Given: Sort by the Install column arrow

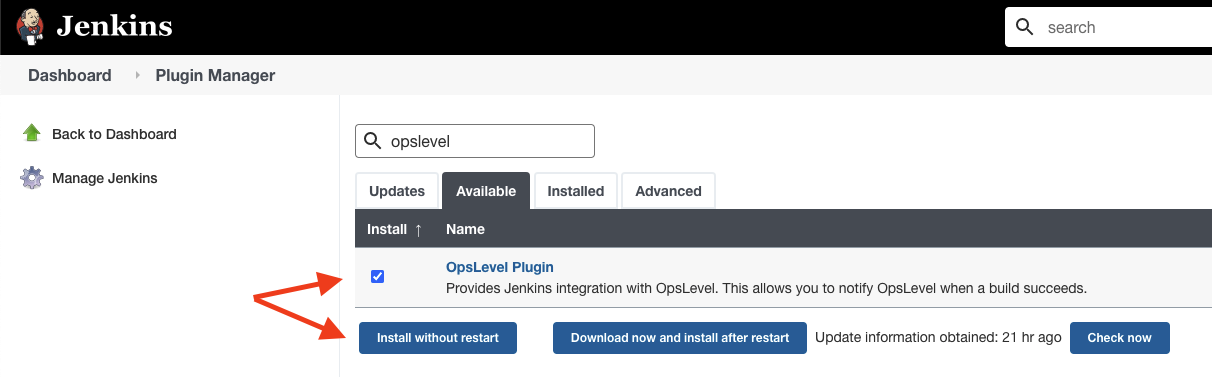Looking at the screenshot, I should [x=418, y=229].
